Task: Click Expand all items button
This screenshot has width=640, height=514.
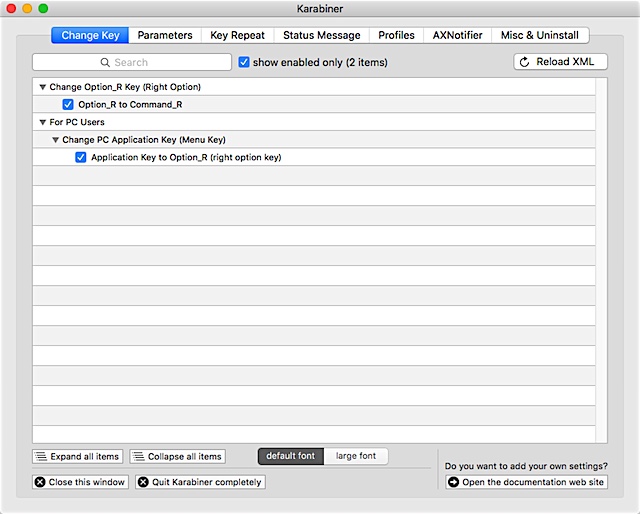Action: (78, 456)
